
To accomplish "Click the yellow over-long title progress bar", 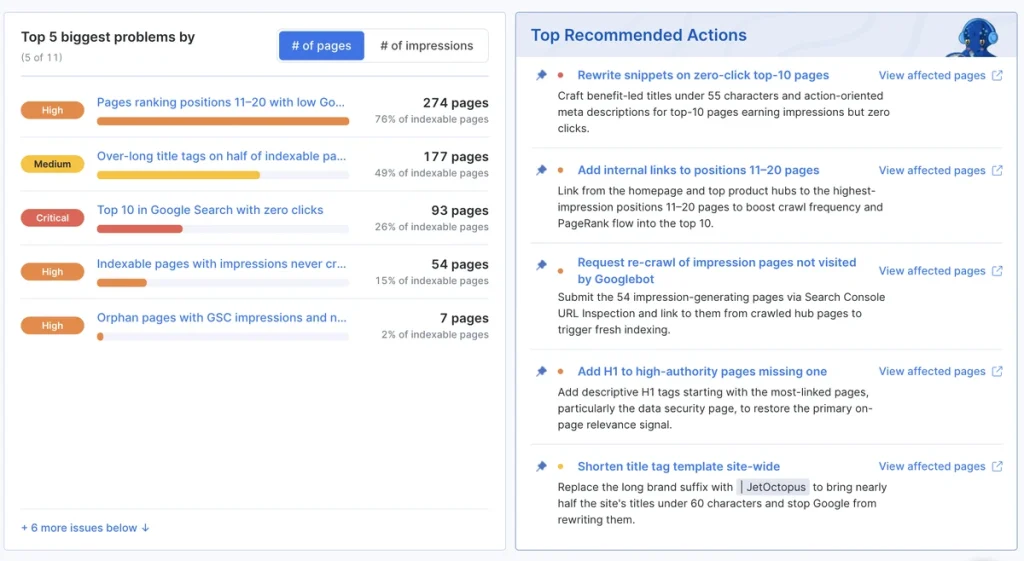I will click(x=178, y=175).
